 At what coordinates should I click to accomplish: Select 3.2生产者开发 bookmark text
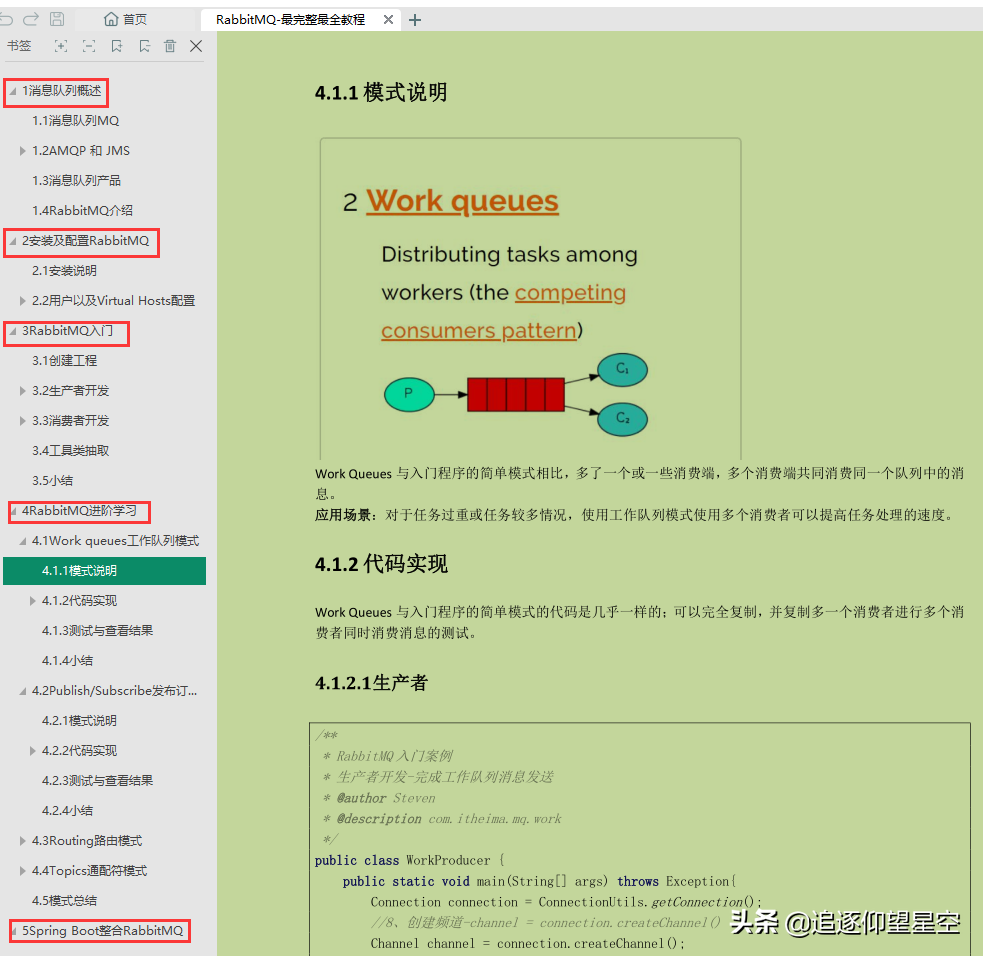pos(70,391)
